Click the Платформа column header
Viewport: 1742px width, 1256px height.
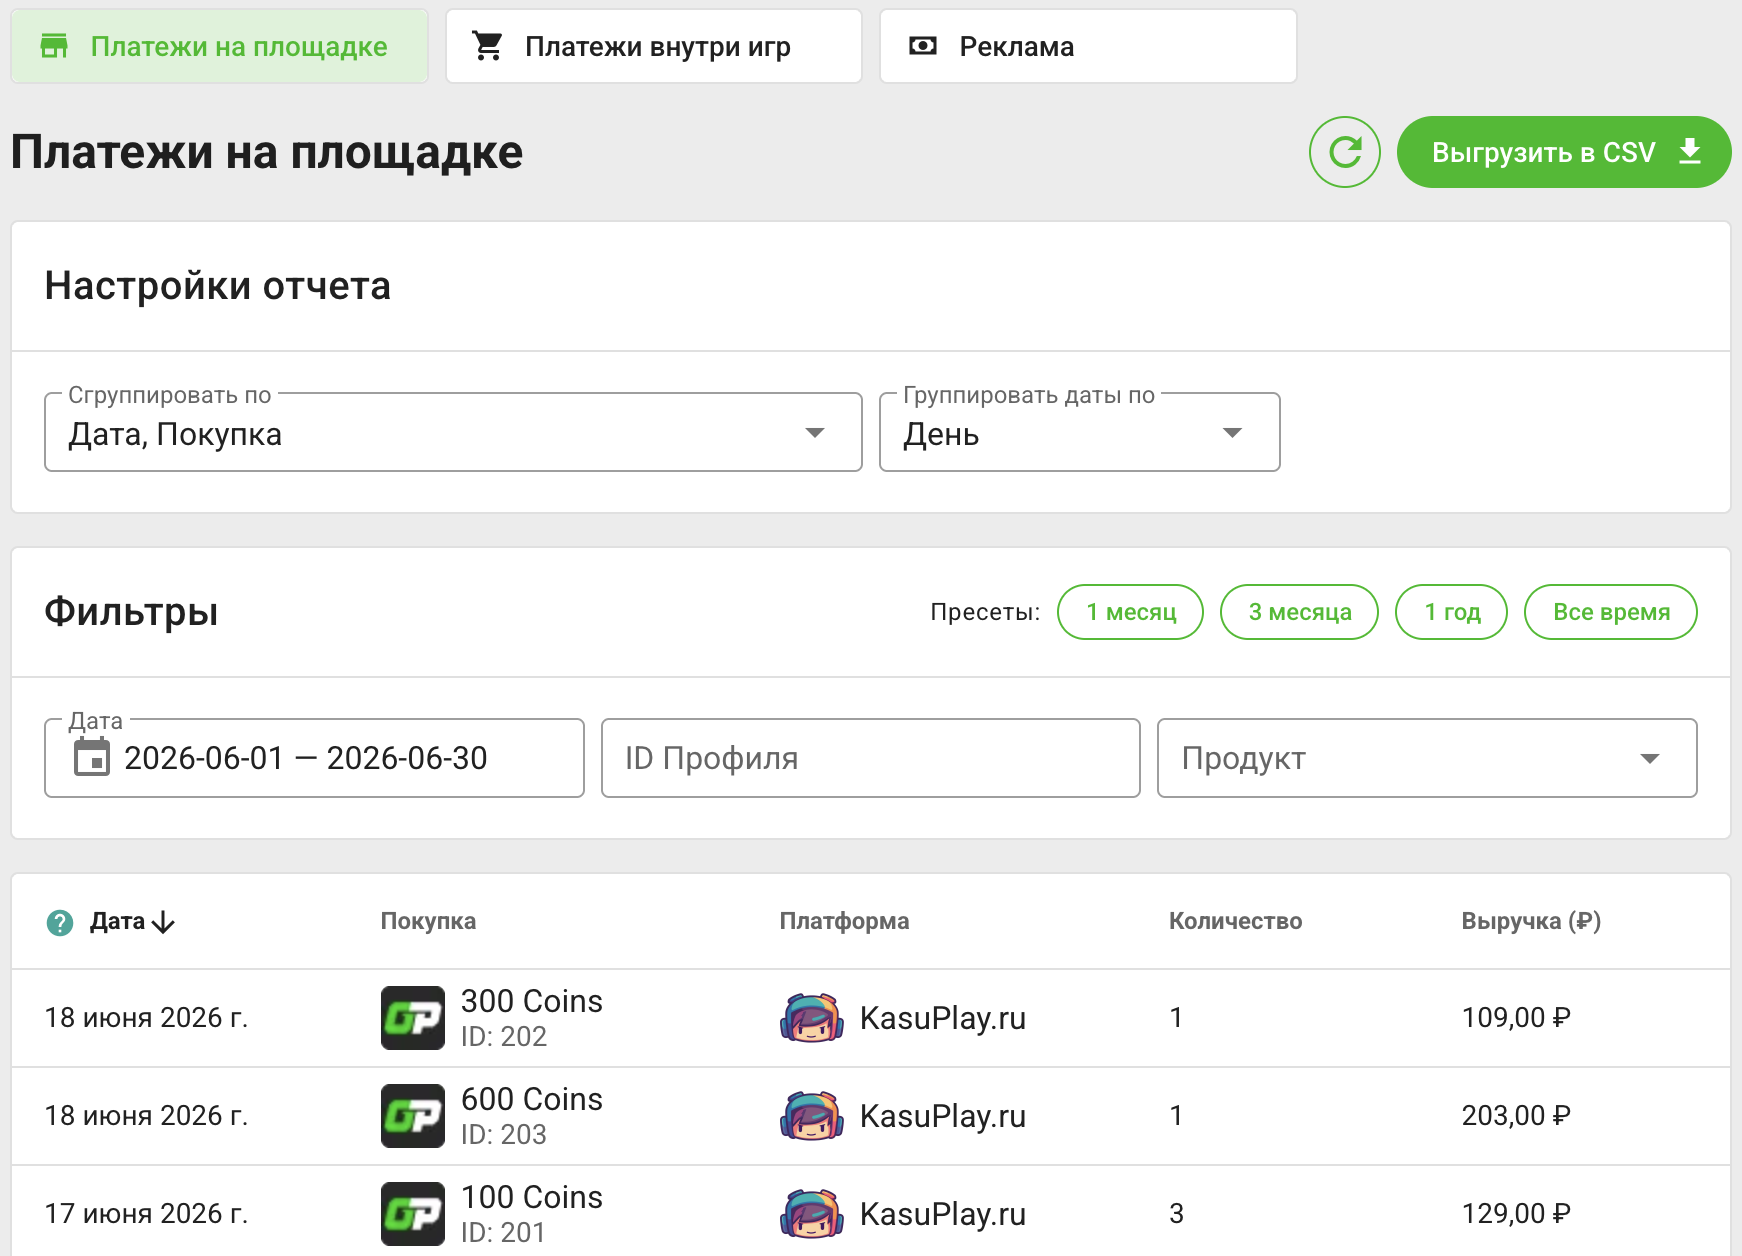click(844, 921)
